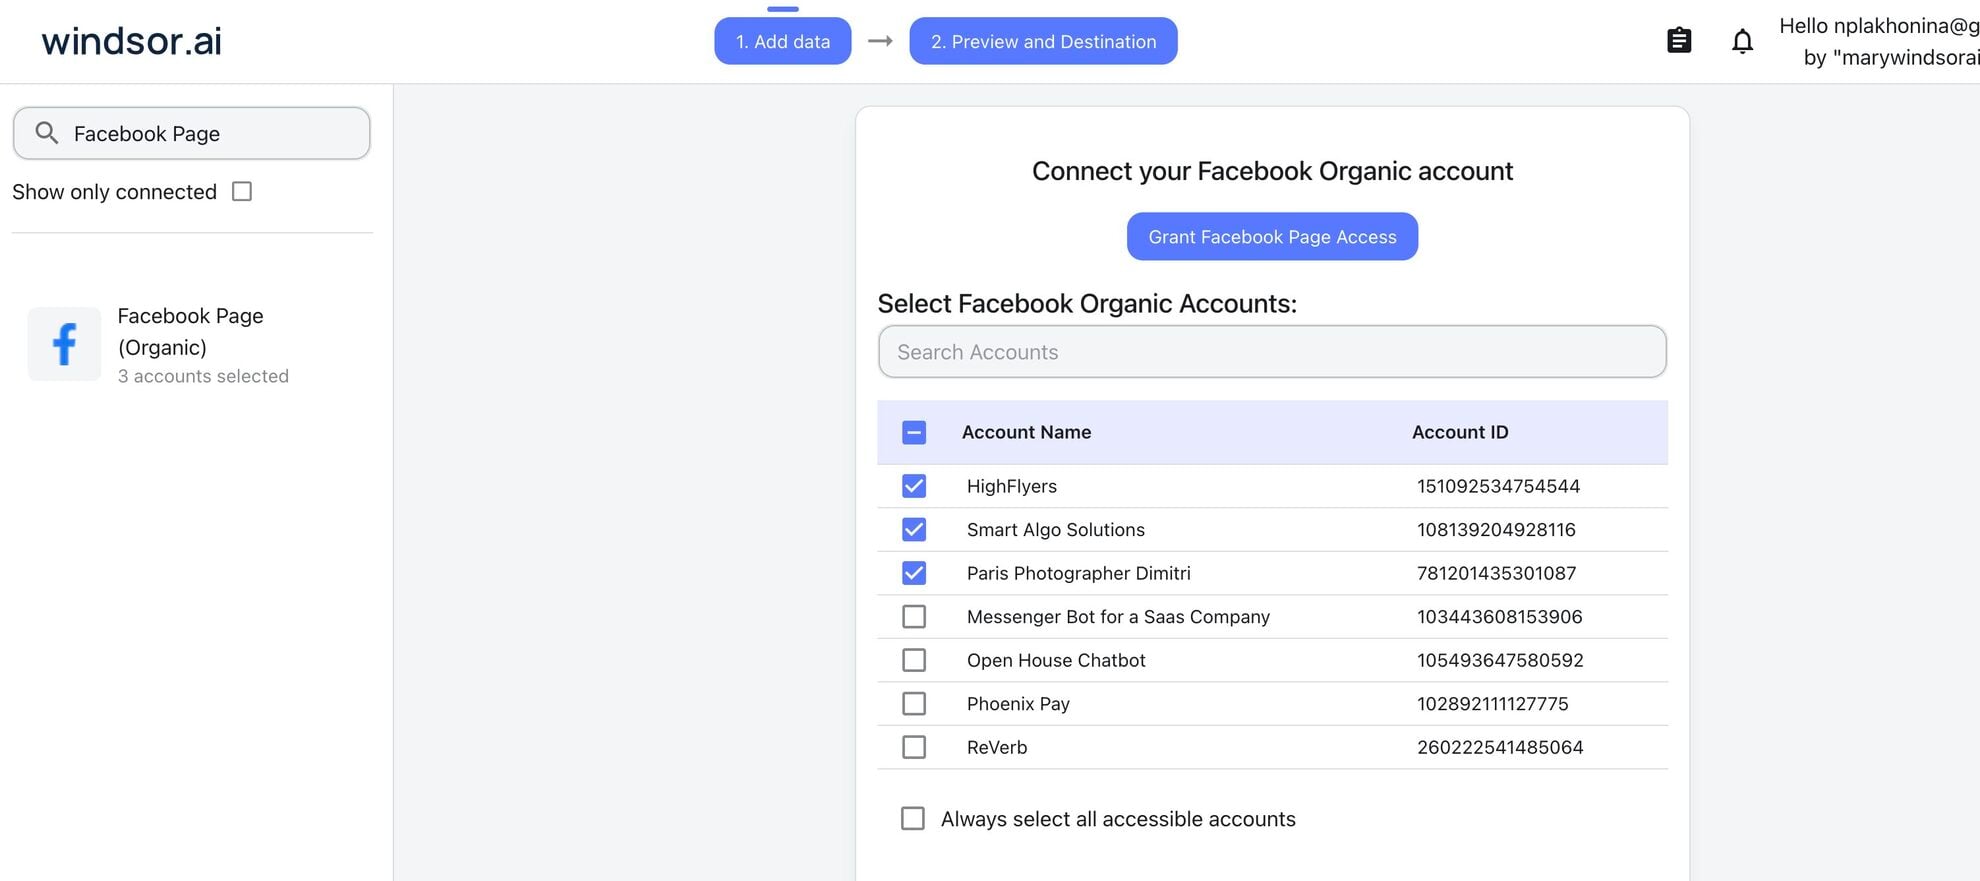Toggle the select-all header checkbox
The width and height of the screenshot is (1980, 881).
point(914,432)
